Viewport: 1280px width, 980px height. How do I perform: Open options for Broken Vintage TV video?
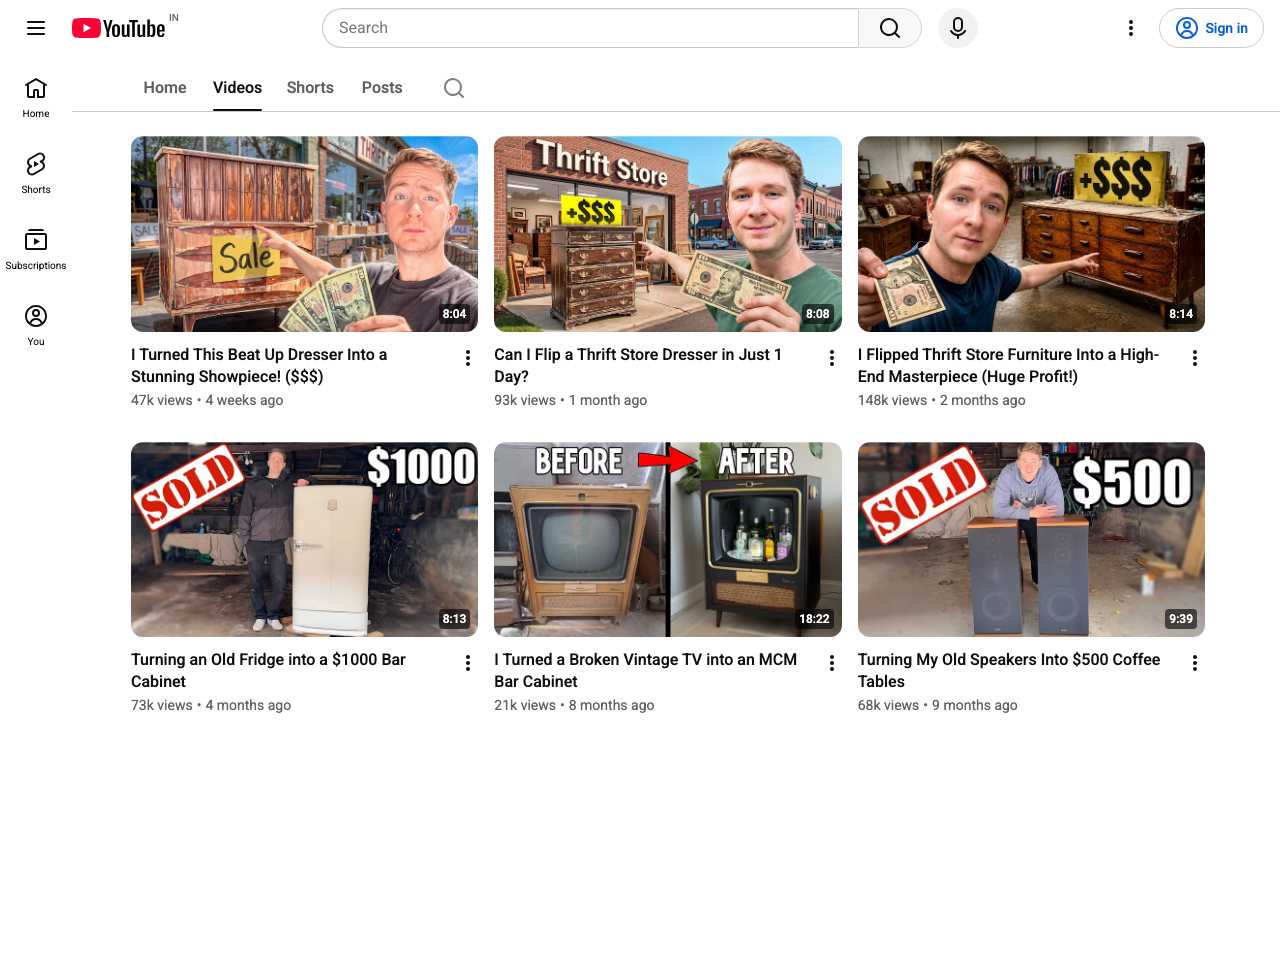[x=832, y=663]
